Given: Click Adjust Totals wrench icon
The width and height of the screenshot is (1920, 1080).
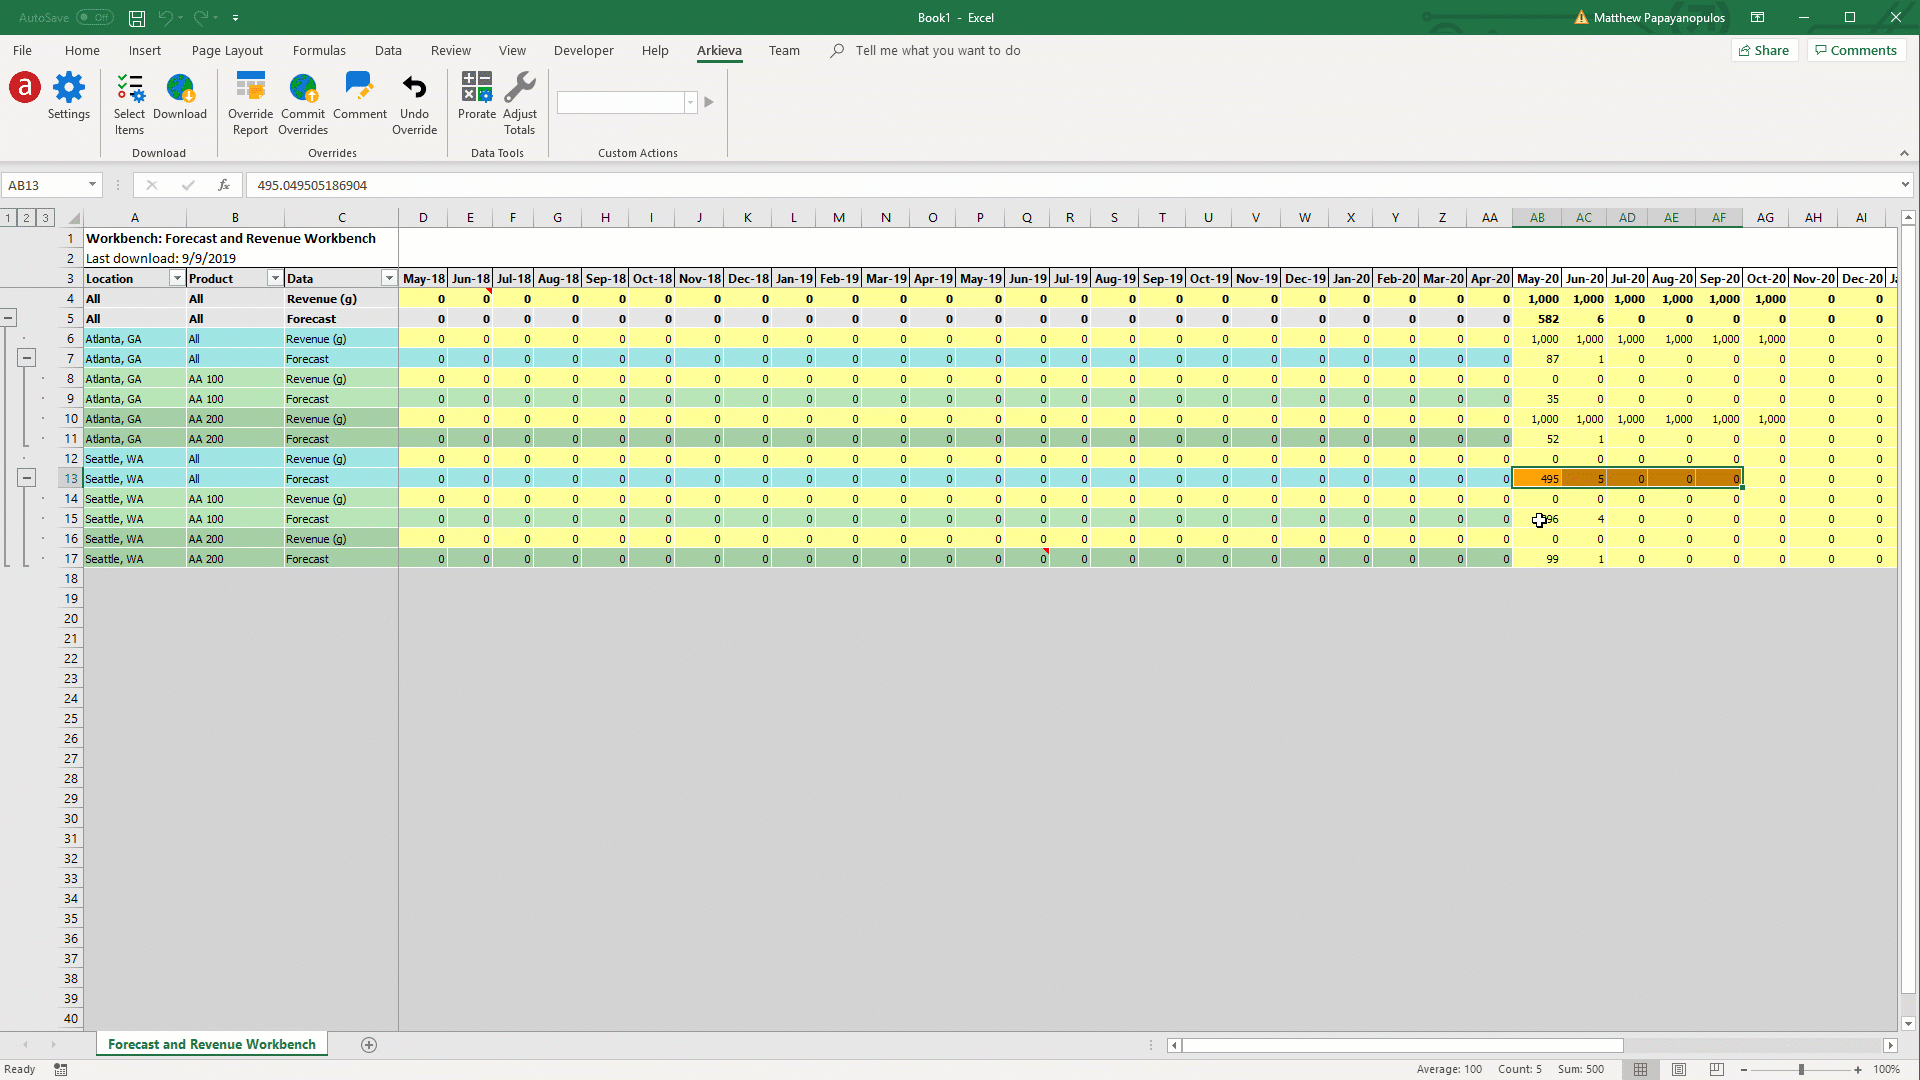Looking at the screenshot, I should 520,88.
